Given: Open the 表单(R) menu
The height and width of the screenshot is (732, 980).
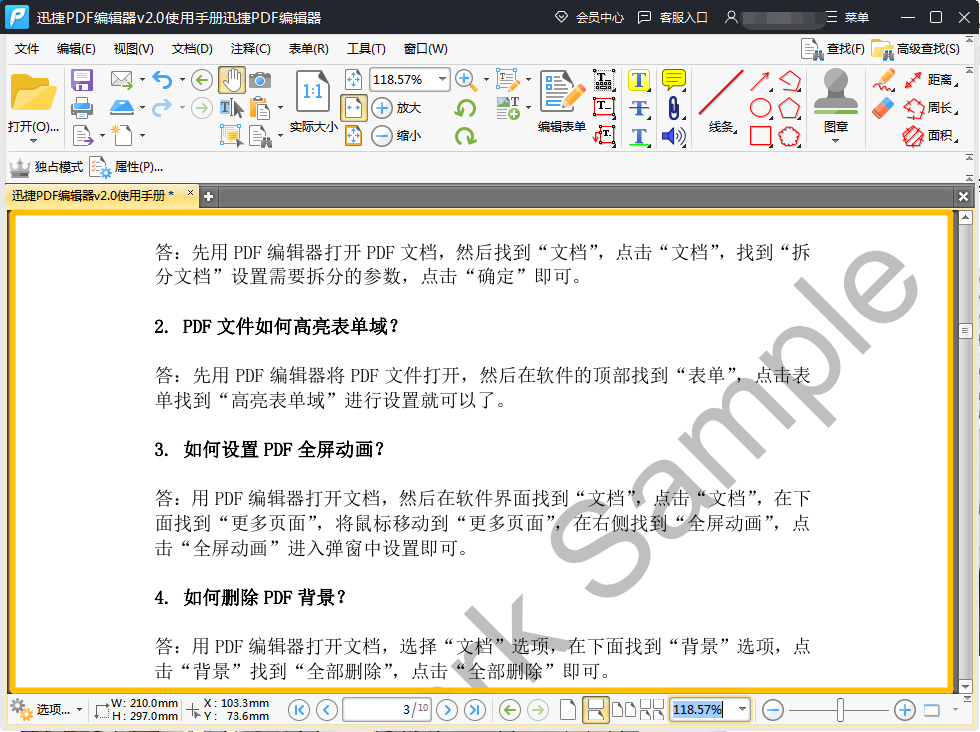Looking at the screenshot, I should [x=309, y=49].
